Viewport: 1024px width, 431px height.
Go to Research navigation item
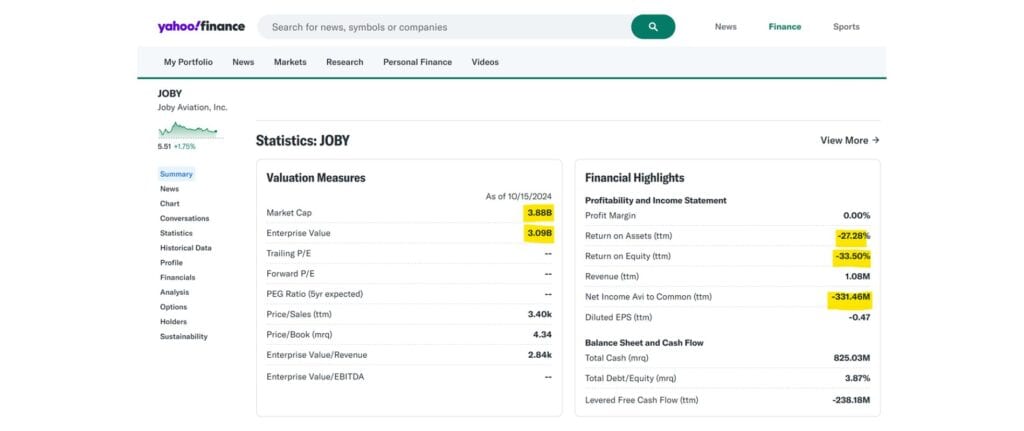pyautogui.click(x=344, y=62)
